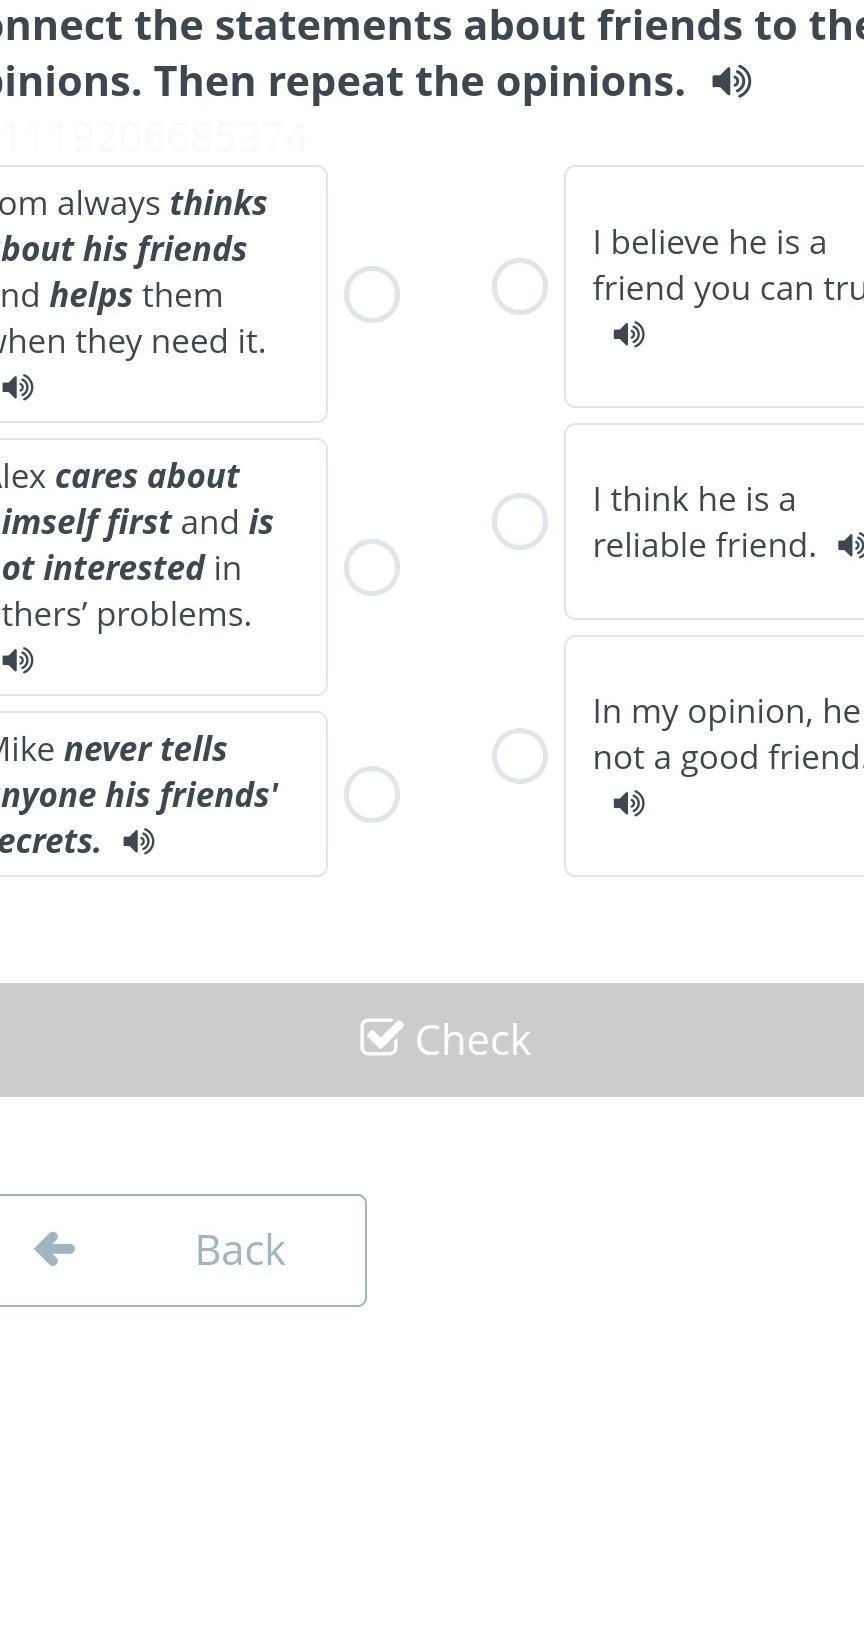Select connector circle beside Alex statement
Screen dimensions: 864x1635
pyautogui.click(x=372, y=568)
